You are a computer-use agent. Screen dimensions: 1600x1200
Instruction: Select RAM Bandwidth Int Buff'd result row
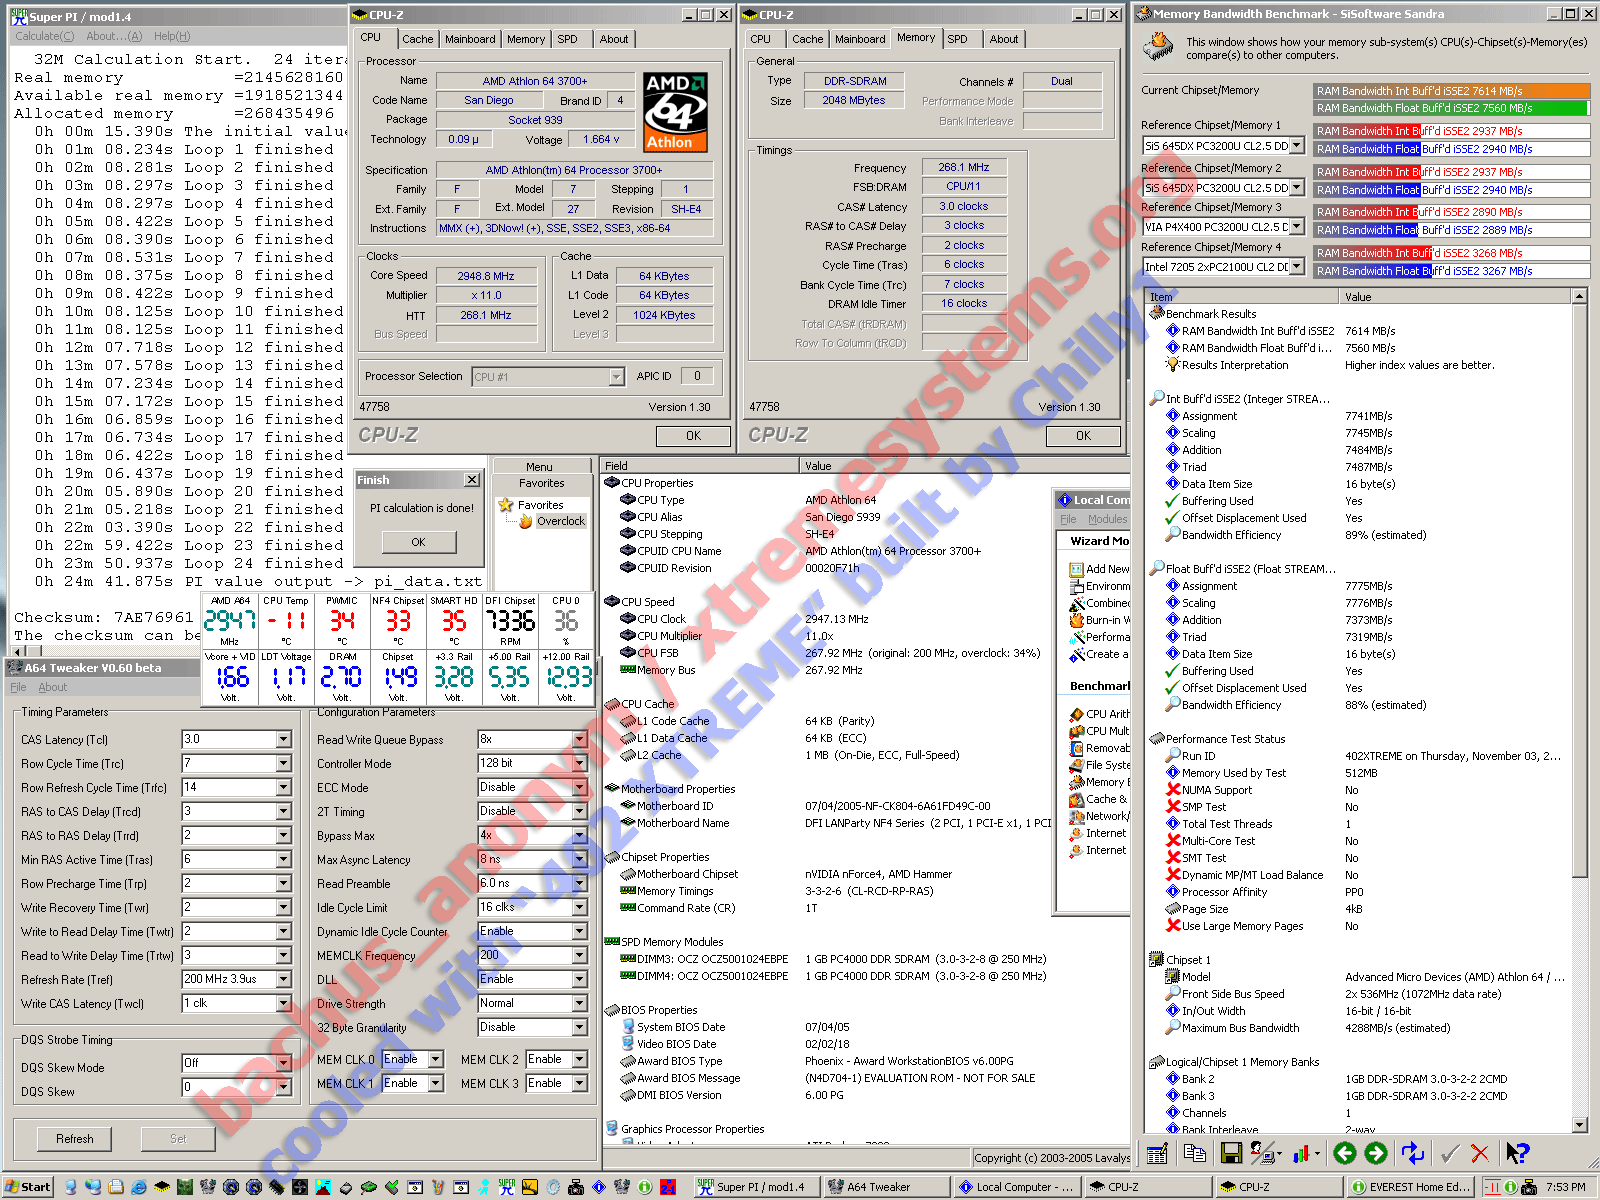point(1359,331)
